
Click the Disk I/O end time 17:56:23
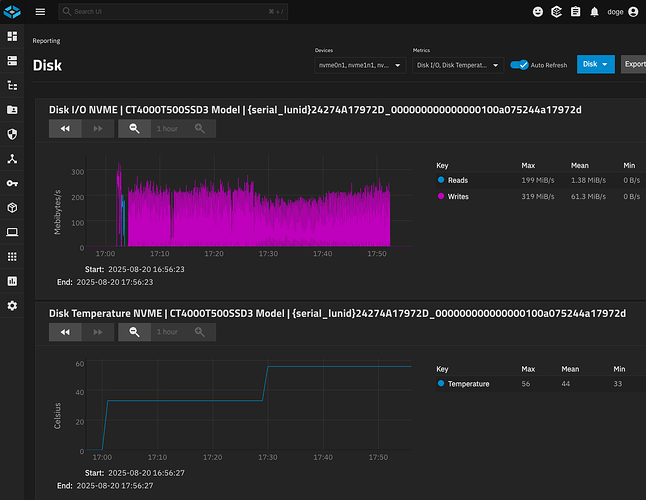pyautogui.click(x=115, y=282)
